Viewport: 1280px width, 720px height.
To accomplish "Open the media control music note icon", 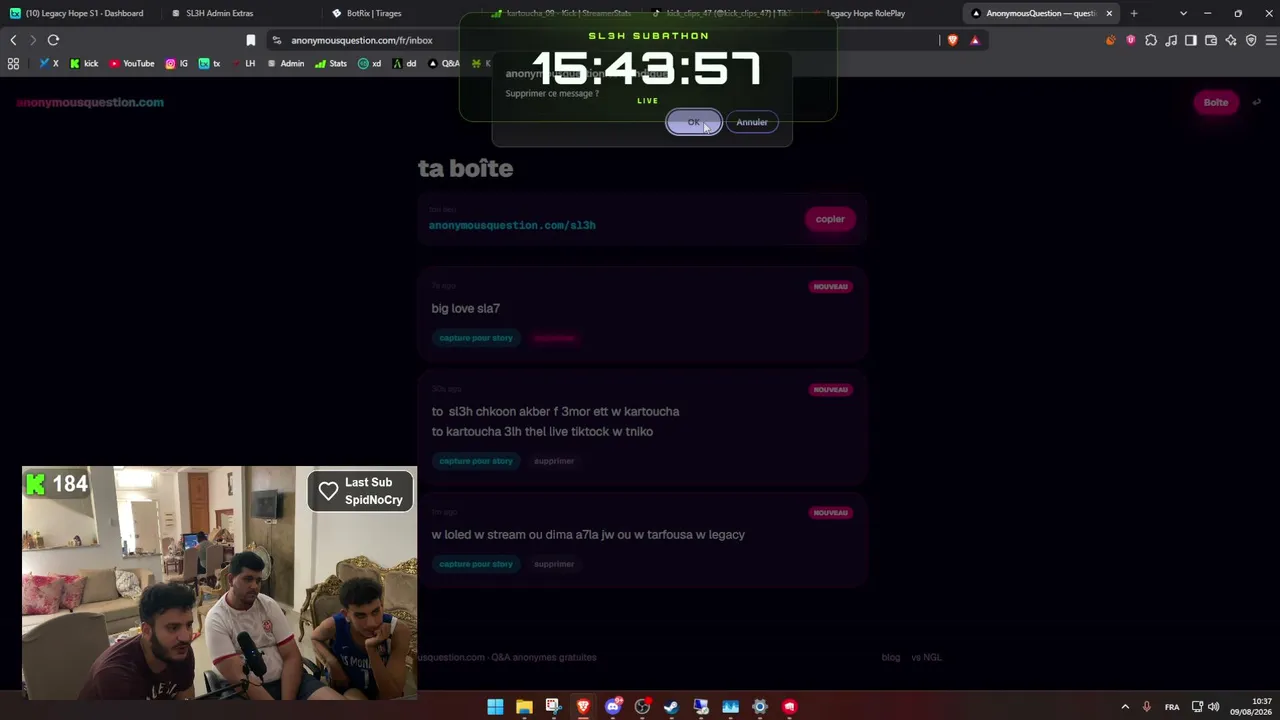I will pyautogui.click(x=1171, y=40).
